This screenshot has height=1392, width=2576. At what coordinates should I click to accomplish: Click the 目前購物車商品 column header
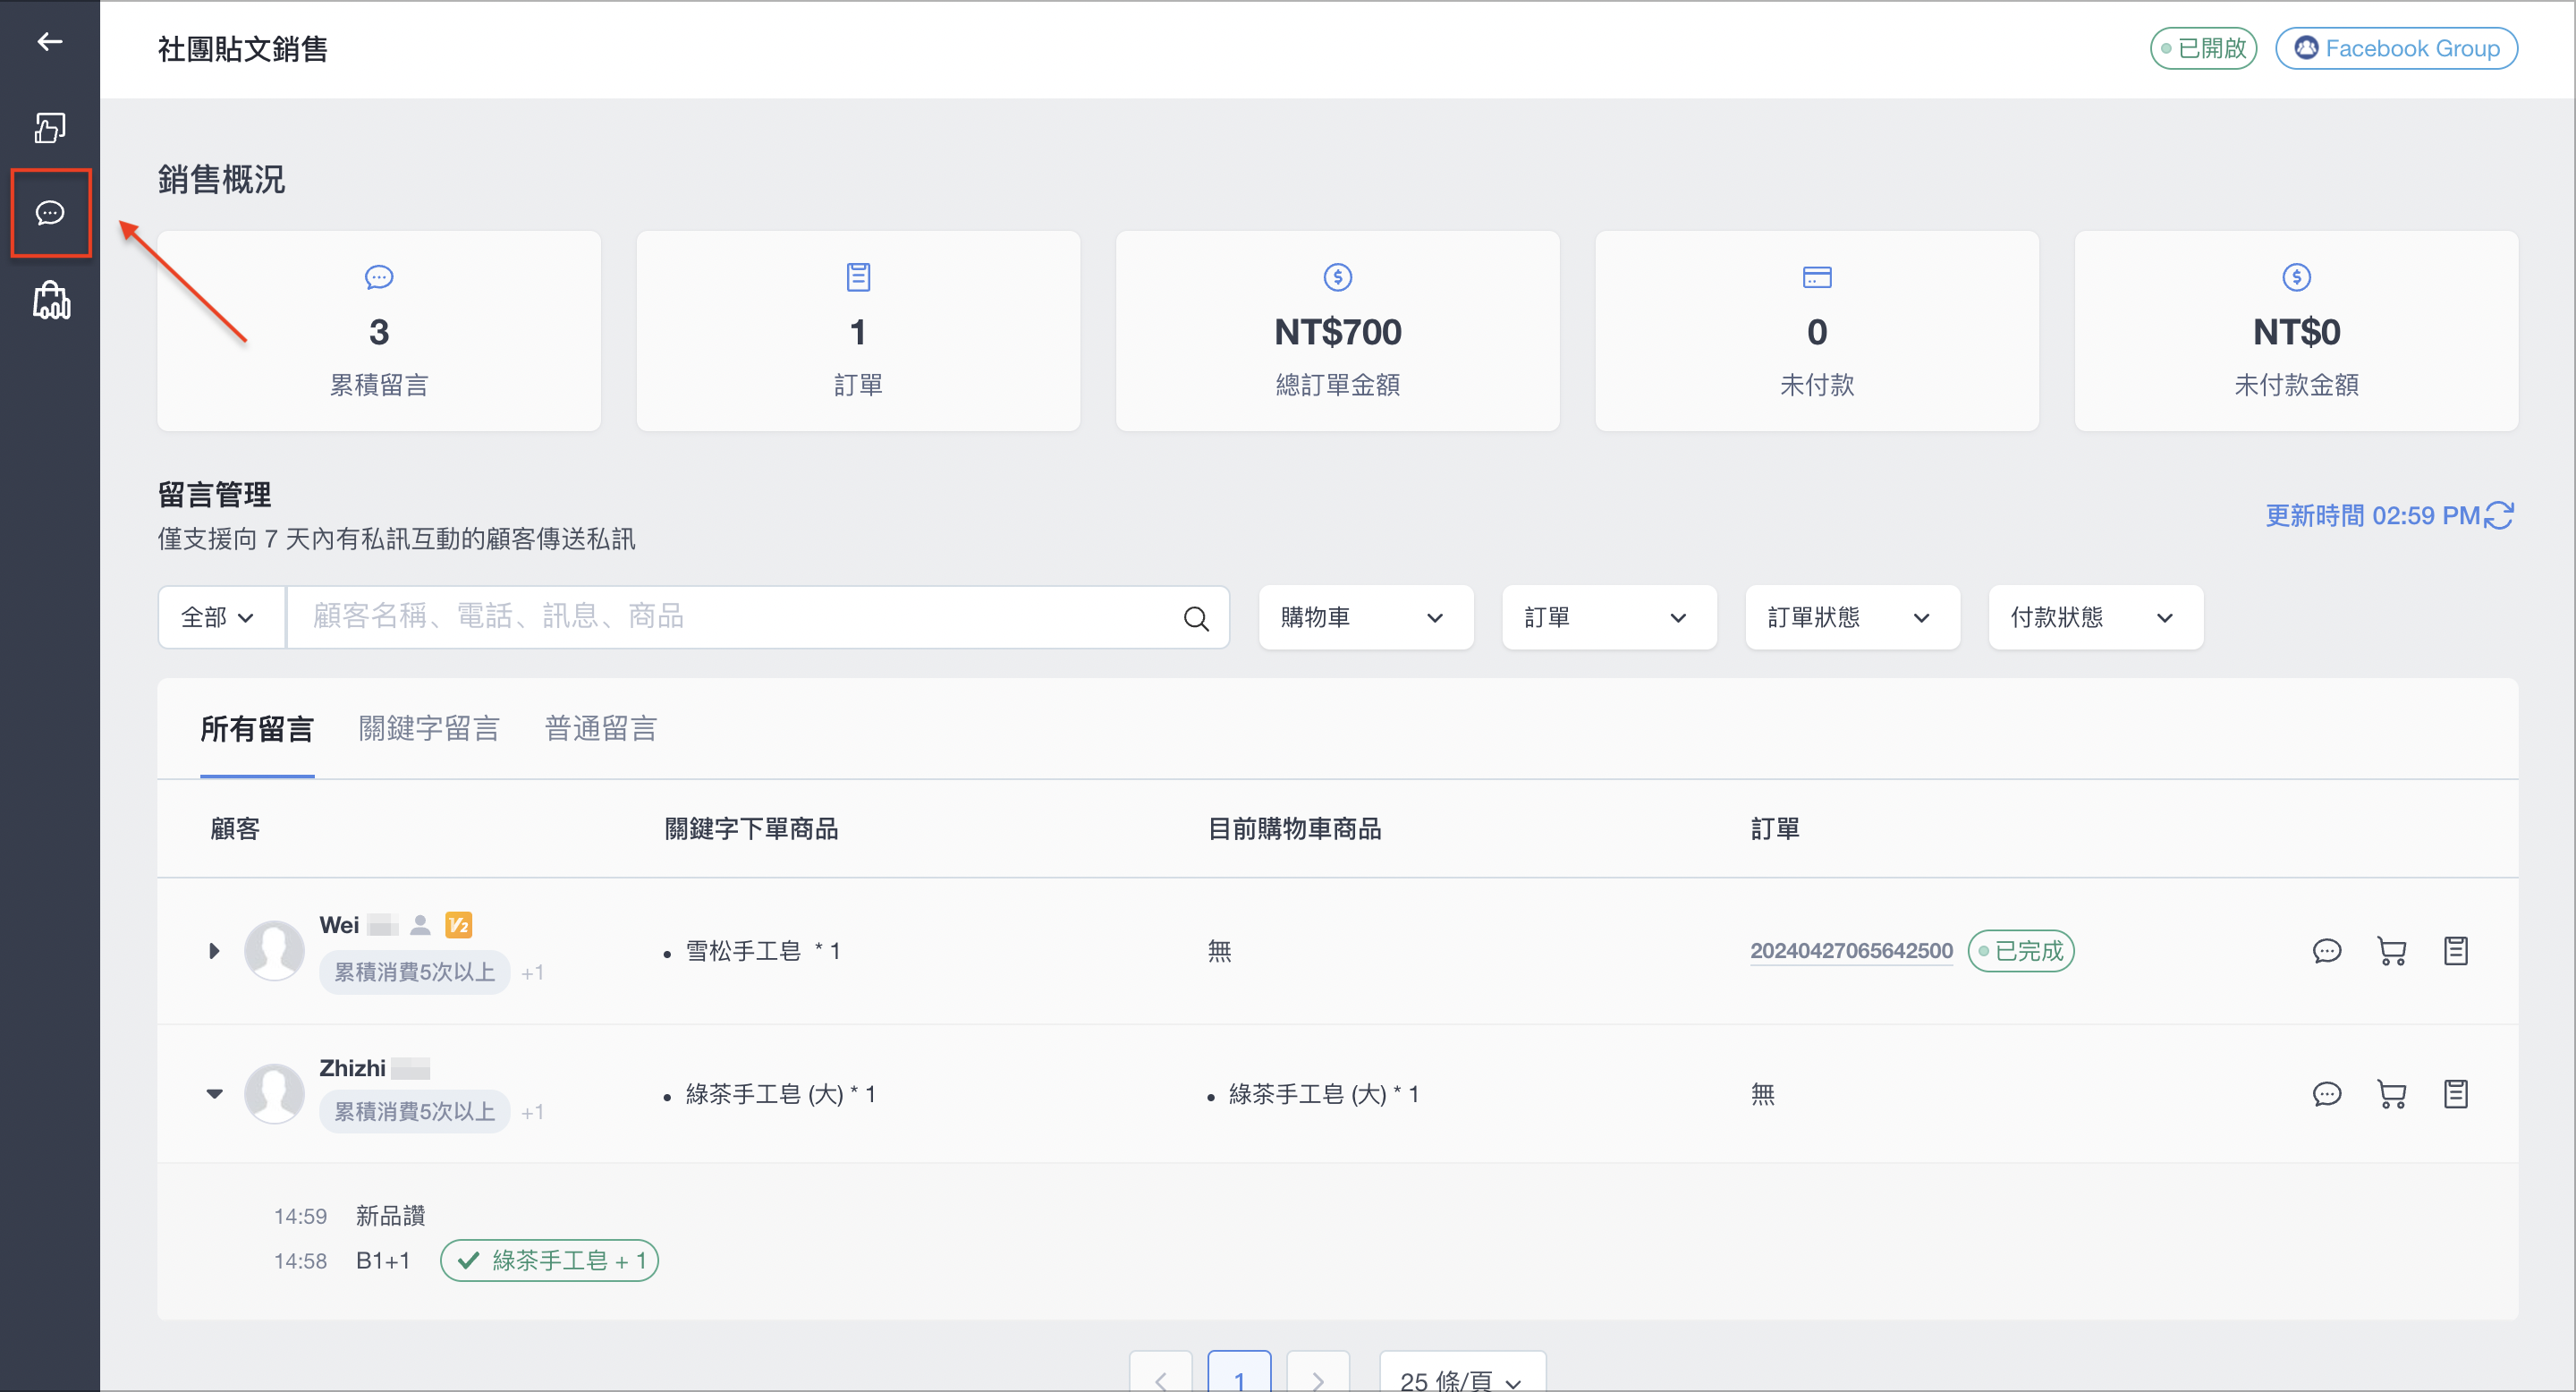[x=1294, y=829]
